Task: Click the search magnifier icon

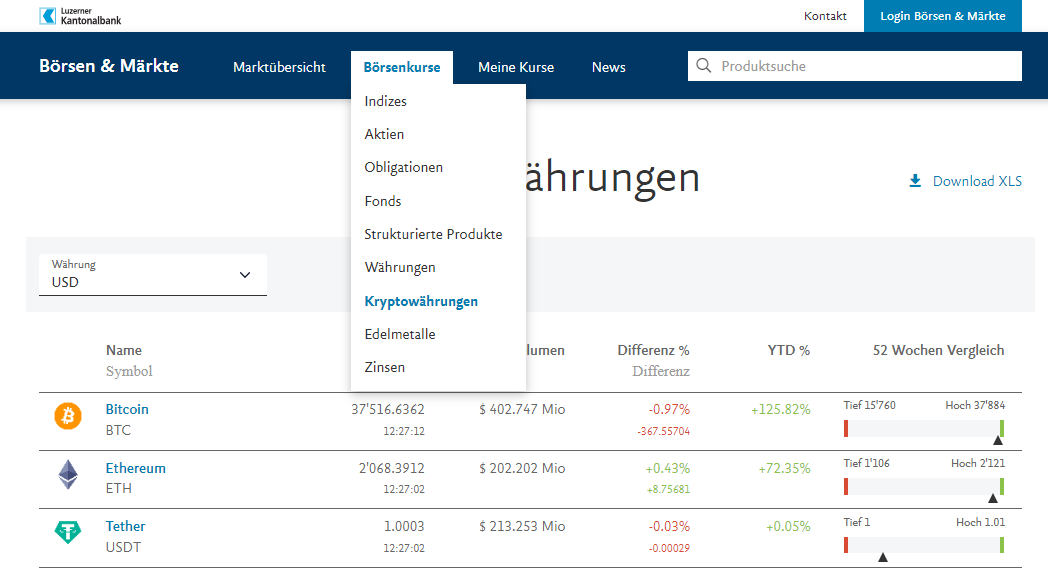Action: [703, 65]
